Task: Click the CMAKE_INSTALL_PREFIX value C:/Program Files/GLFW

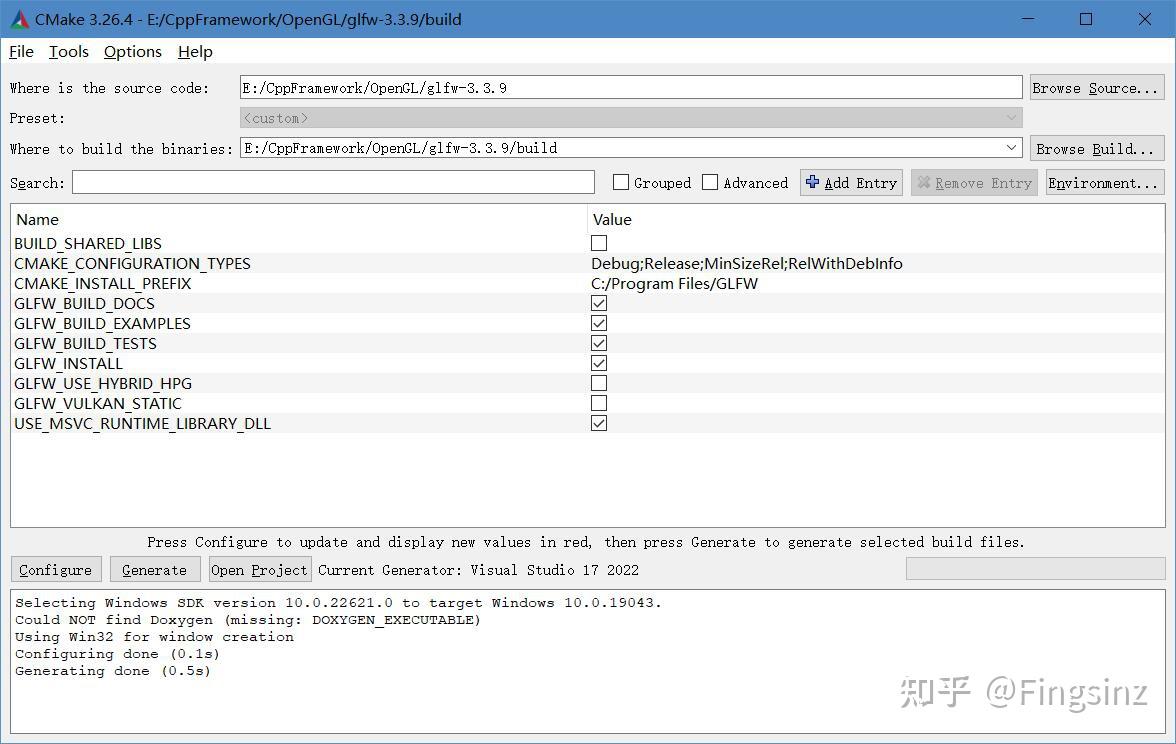Action: pyautogui.click(x=674, y=284)
